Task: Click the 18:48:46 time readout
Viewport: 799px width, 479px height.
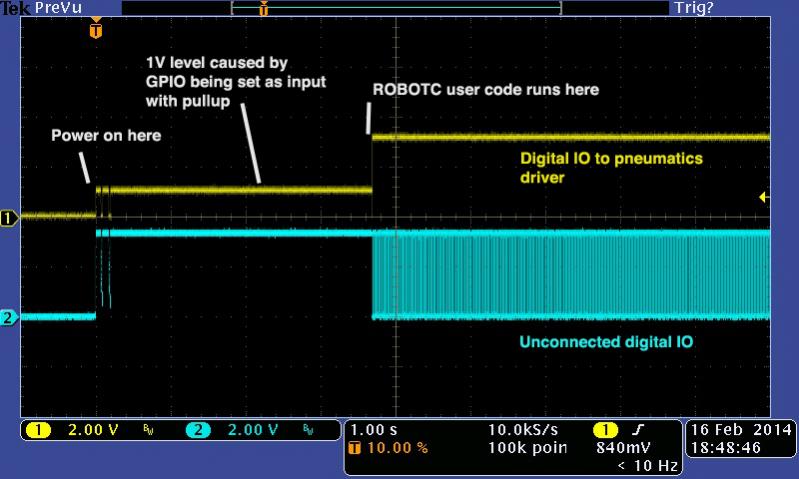Action: pos(726,448)
